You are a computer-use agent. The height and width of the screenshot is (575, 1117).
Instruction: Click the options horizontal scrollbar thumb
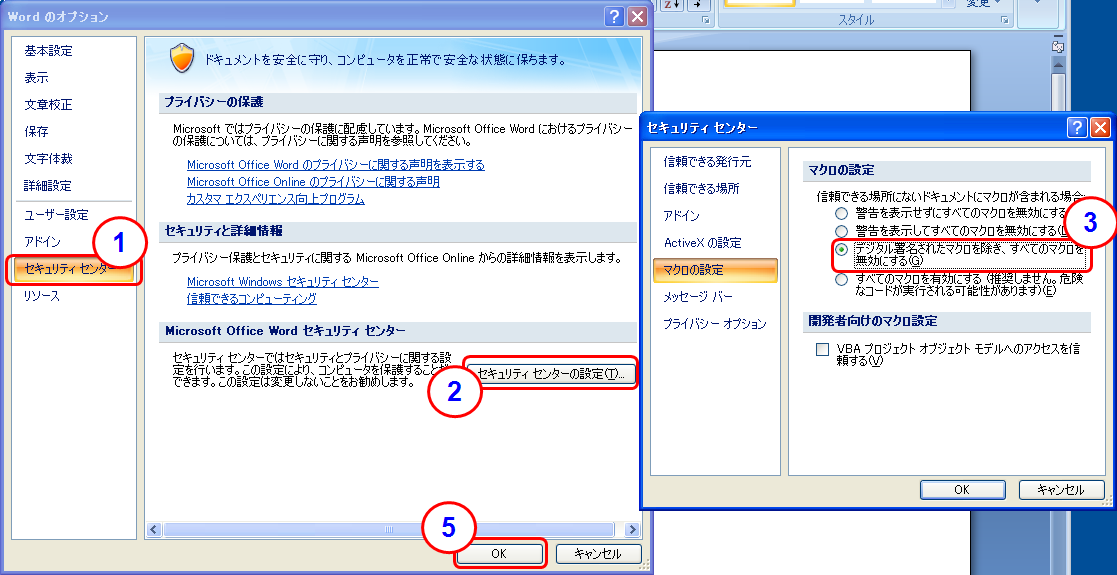click(389, 529)
